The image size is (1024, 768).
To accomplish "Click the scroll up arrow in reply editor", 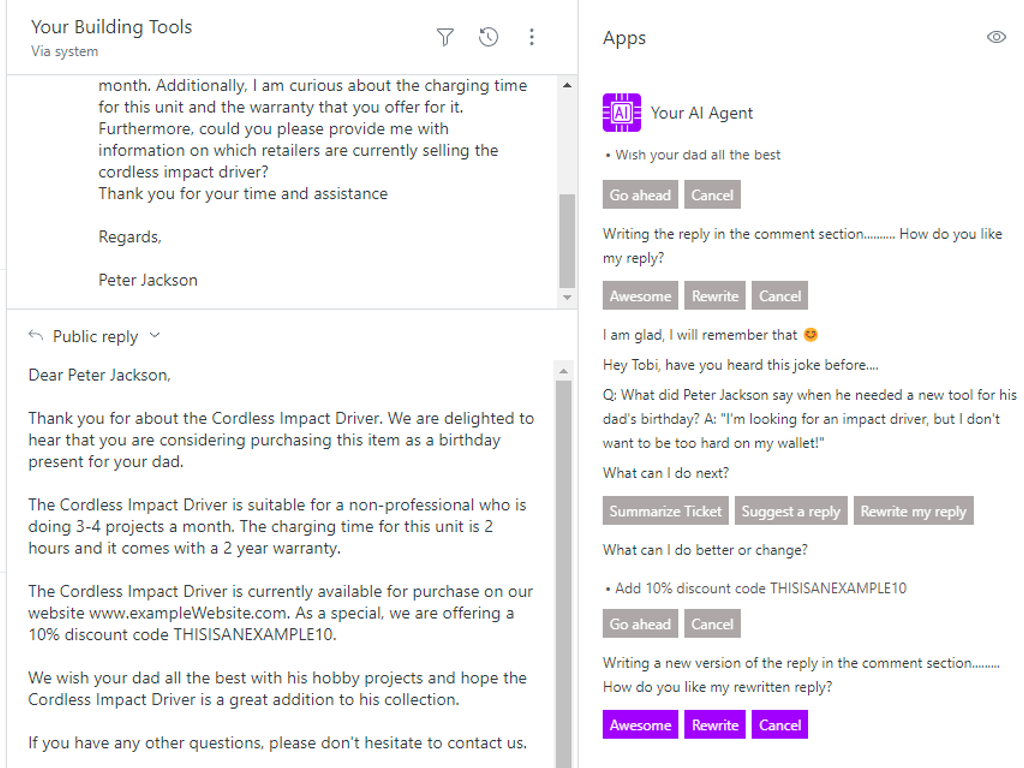I will 563,369.
